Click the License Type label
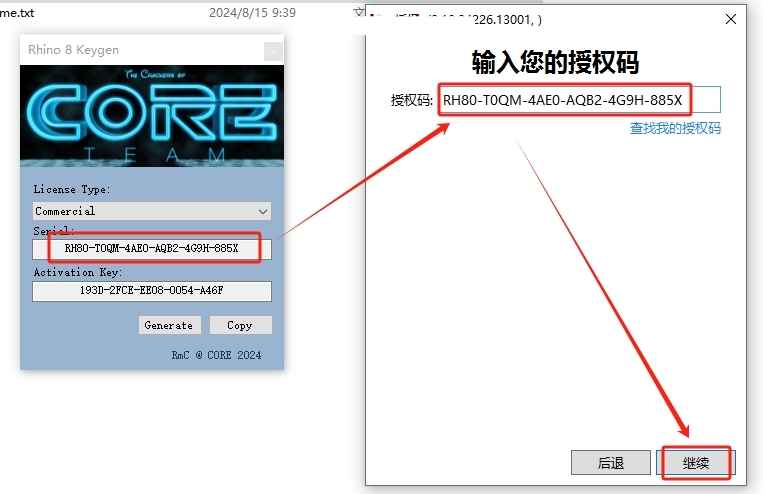This screenshot has height=494, width=763. [x=72, y=189]
